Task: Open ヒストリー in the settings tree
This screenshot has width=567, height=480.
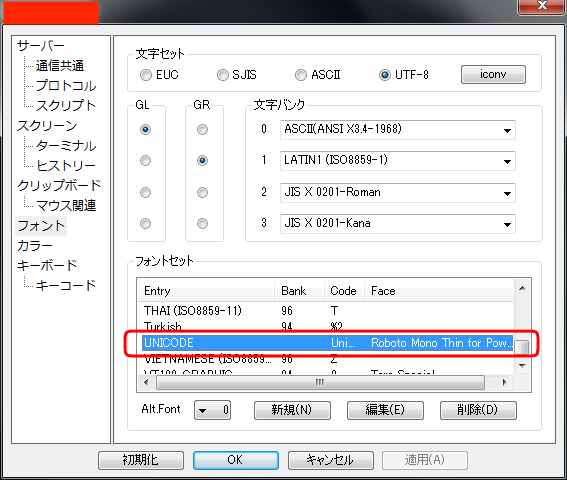Action: (66, 166)
